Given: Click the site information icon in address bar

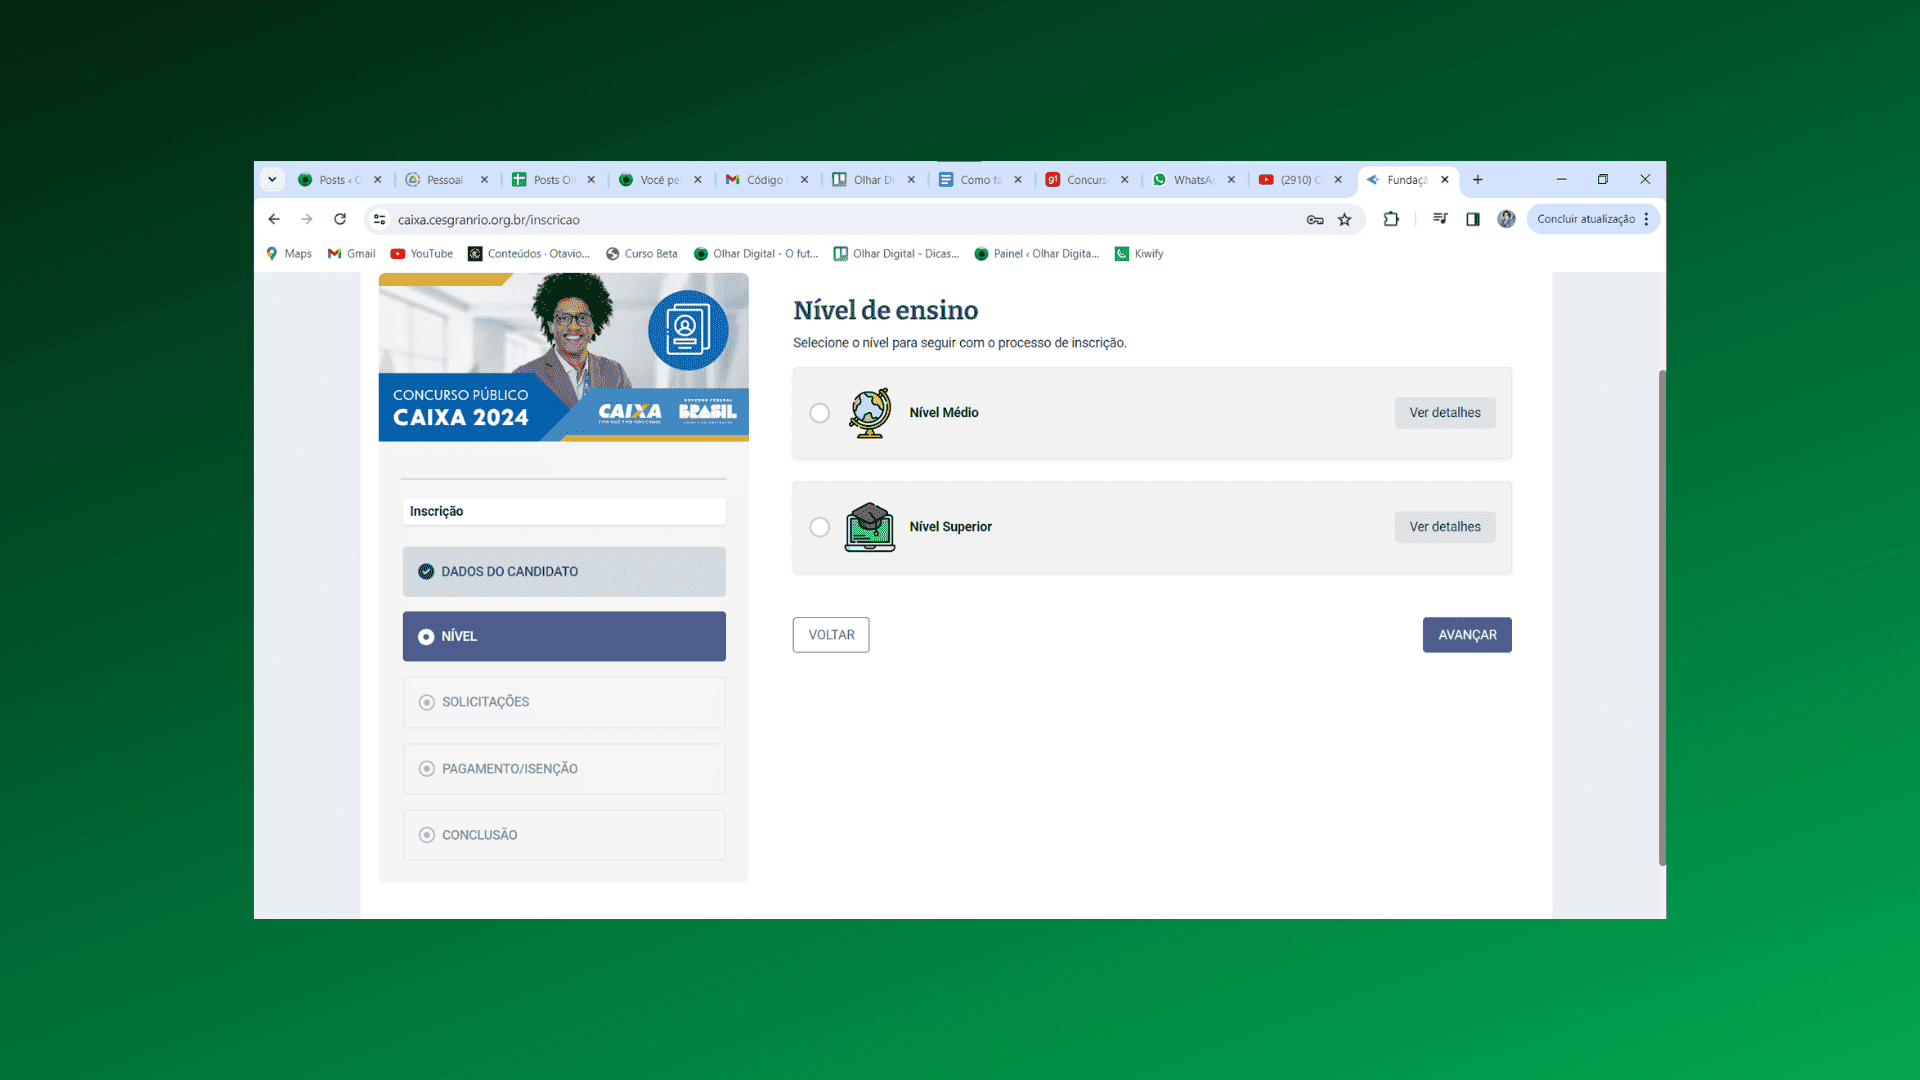Looking at the screenshot, I should (380, 219).
